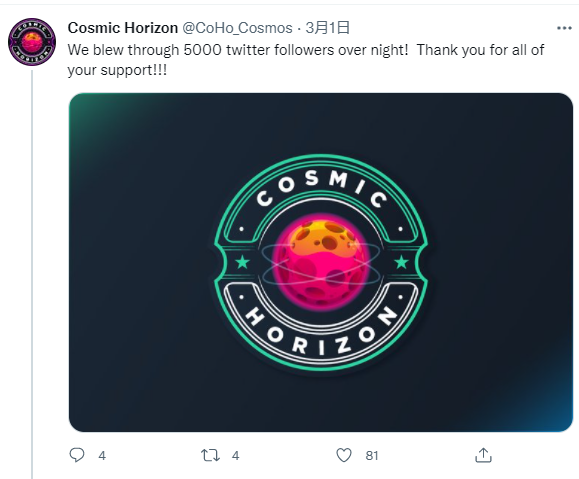
Task: Select the tweet text about 5000 followers
Action: point(306,60)
